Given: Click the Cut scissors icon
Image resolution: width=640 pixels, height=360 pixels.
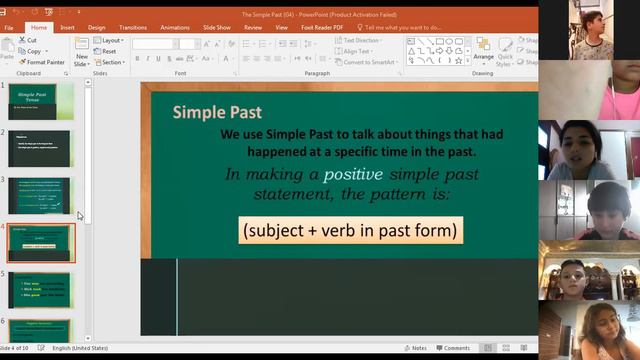Looking at the screenshot, I should (x=22, y=40).
